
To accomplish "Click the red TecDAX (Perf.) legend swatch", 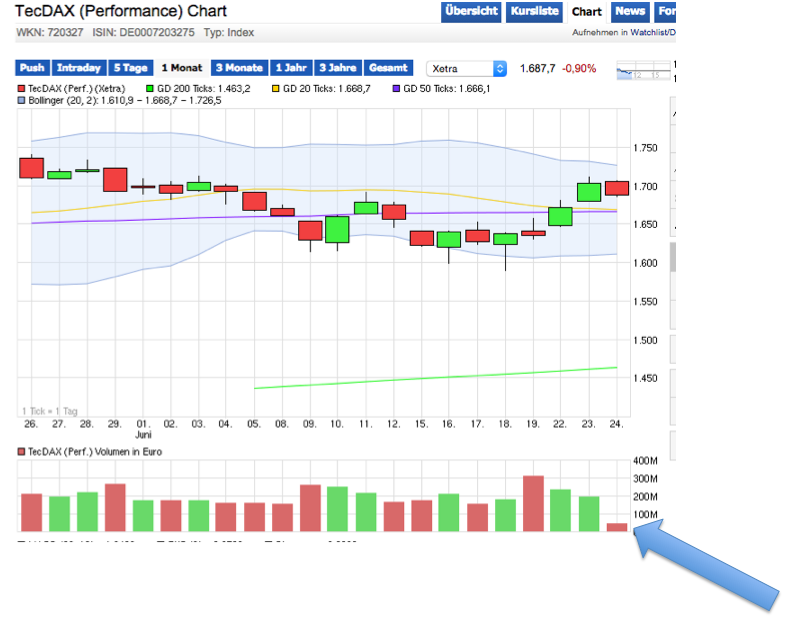I will click(x=21, y=89).
